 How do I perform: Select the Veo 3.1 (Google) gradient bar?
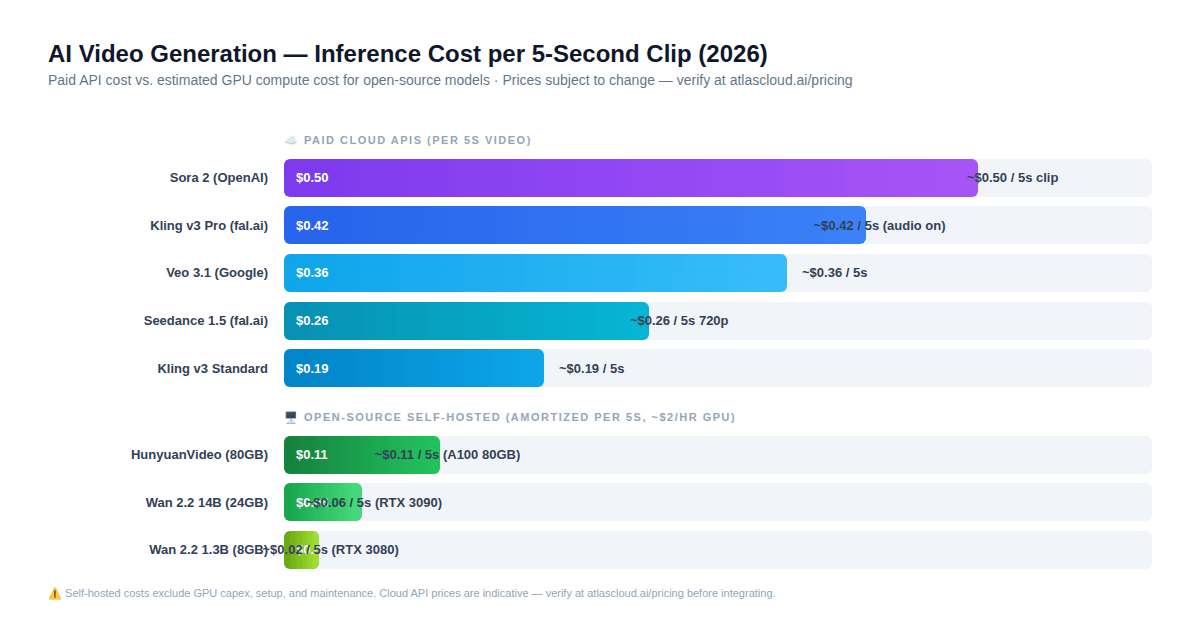tap(535, 272)
